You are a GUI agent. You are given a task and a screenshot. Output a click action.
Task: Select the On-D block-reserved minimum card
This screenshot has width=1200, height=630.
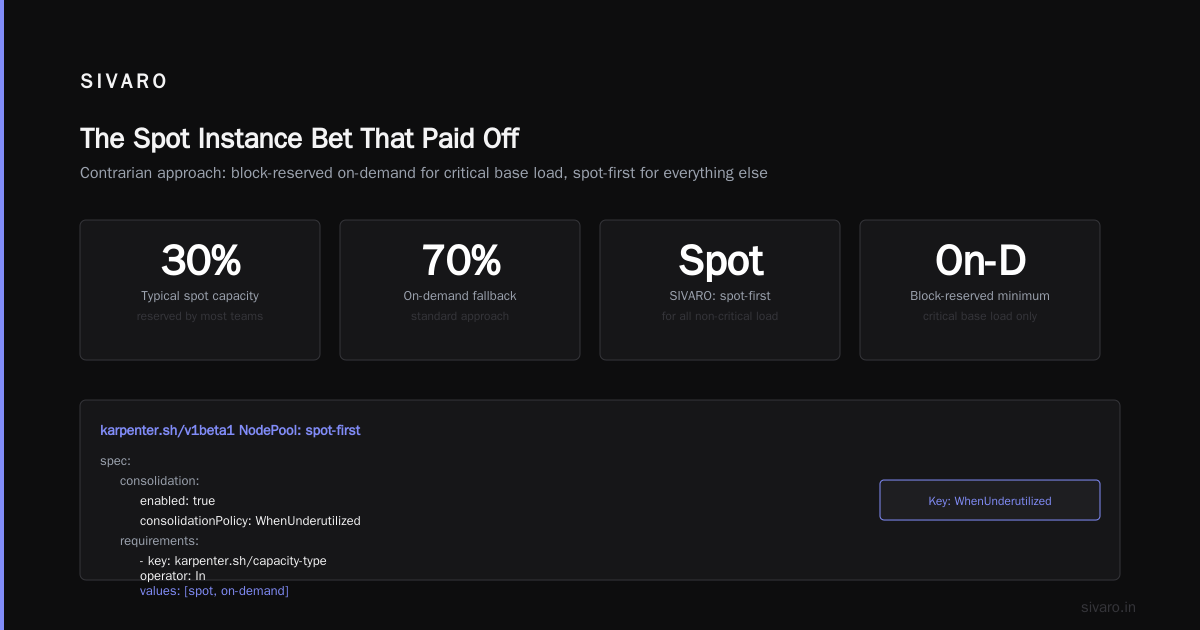coord(980,290)
